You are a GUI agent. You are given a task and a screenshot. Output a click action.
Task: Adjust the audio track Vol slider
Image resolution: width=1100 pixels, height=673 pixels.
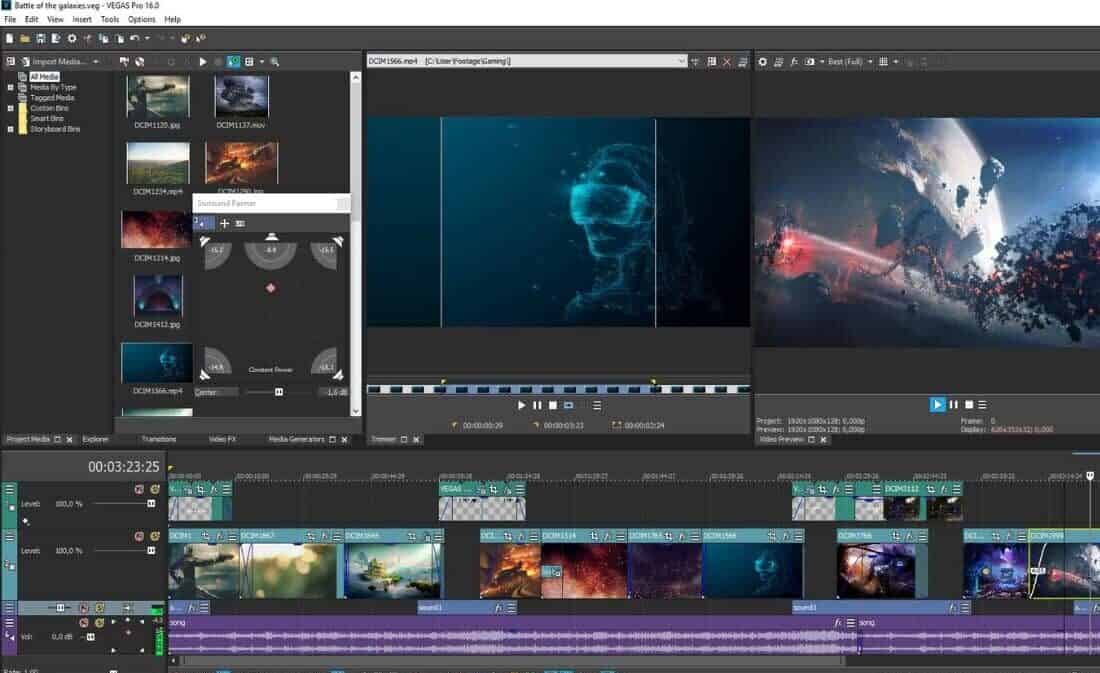coord(90,637)
